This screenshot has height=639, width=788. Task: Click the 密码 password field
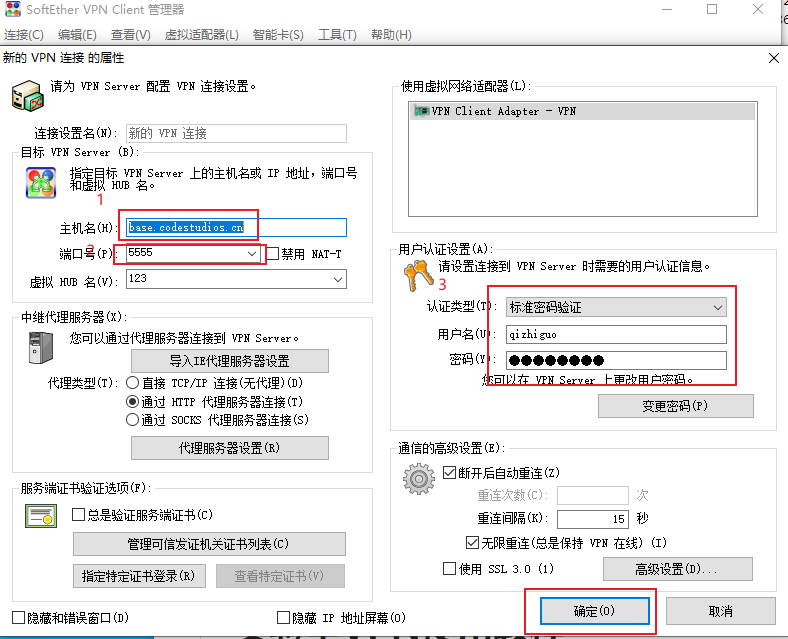pos(616,360)
